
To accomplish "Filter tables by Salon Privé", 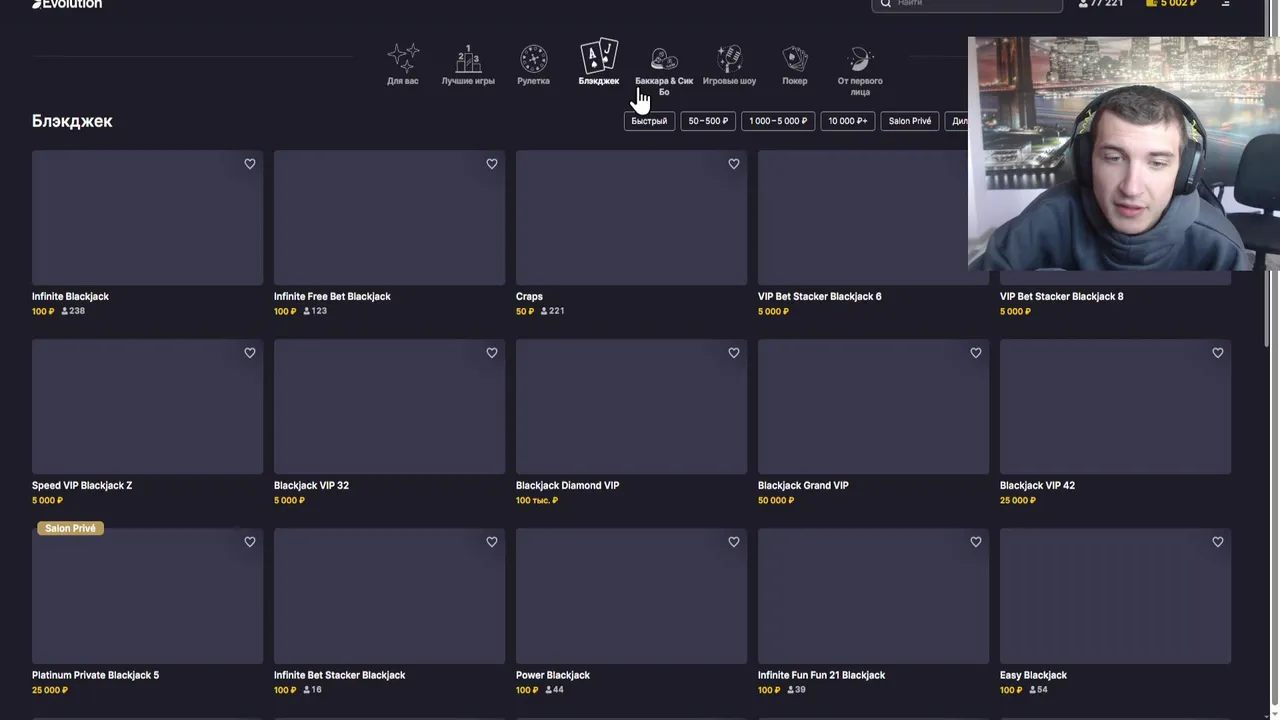I will pyautogui.click(x=910, y=121).
